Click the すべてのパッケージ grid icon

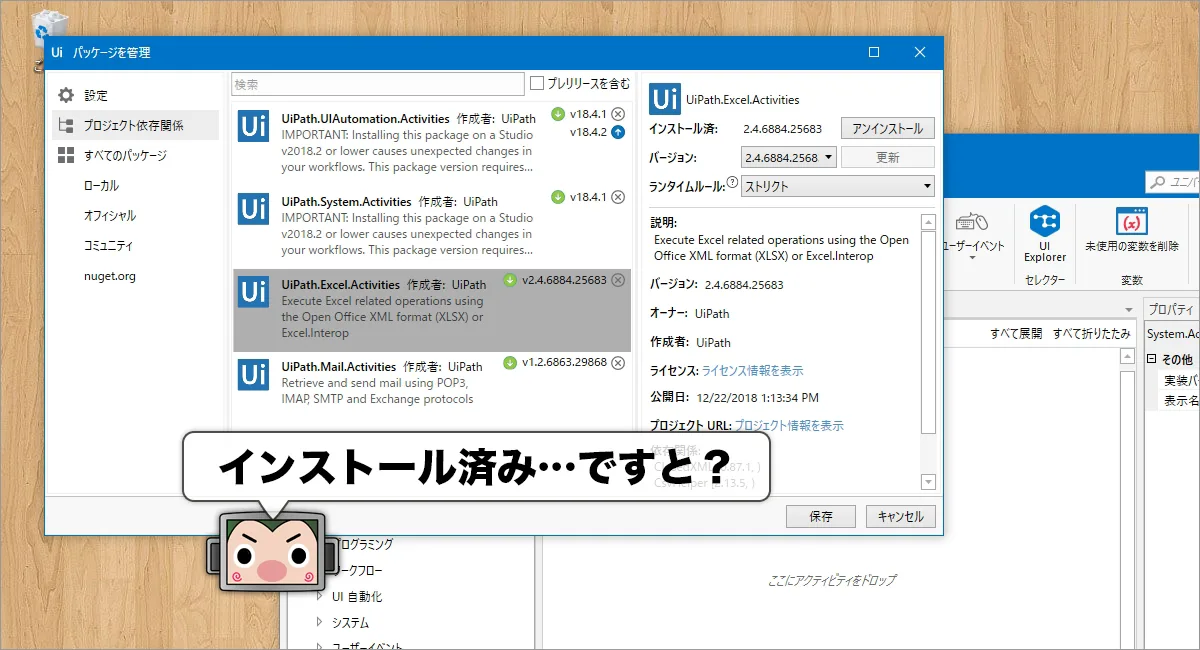tap(66, 155)
